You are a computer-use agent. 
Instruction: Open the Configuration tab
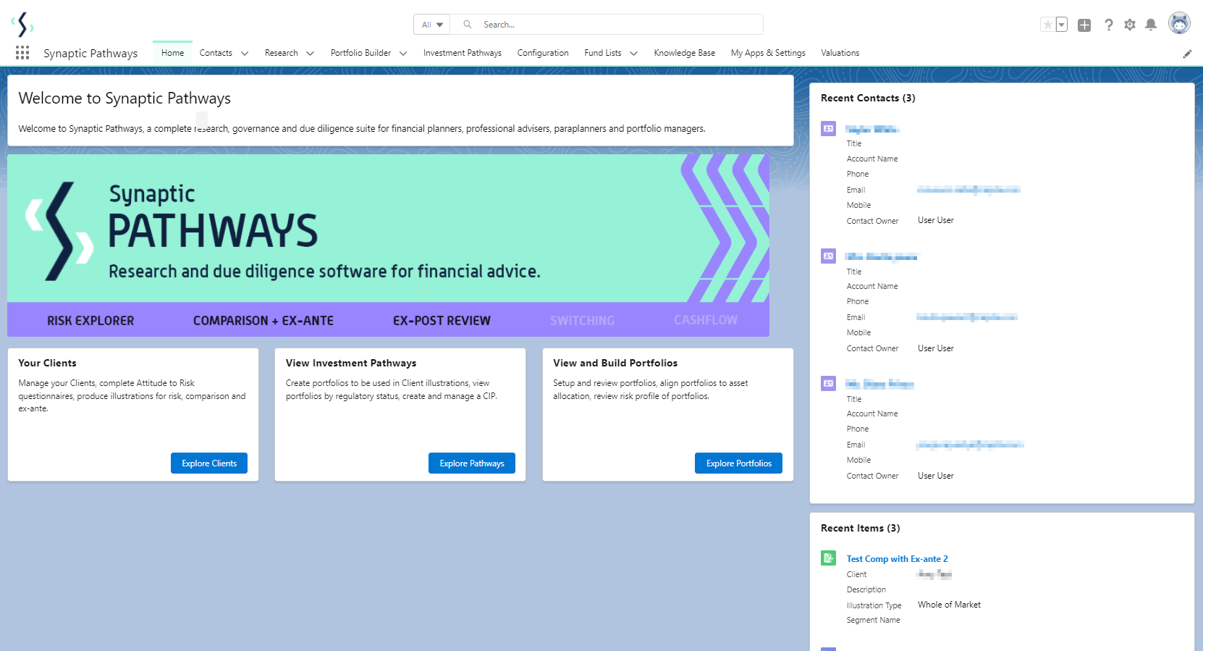(543, 53)
